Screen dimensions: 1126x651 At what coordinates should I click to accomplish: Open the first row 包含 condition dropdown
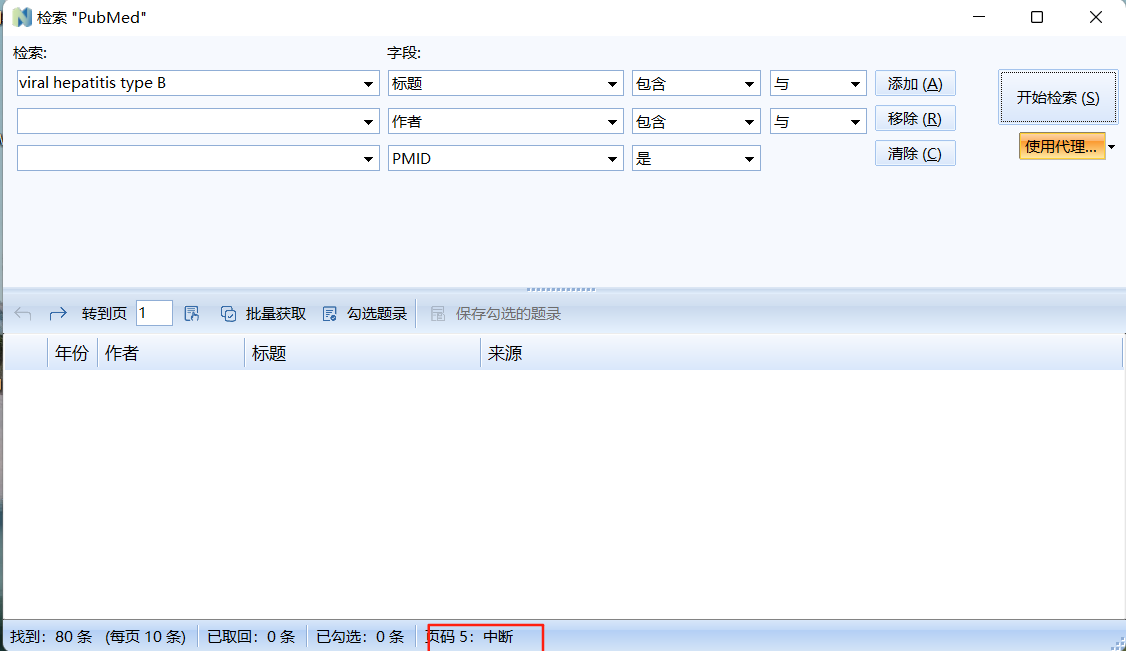pyautogui.click(x=749, y=84)
